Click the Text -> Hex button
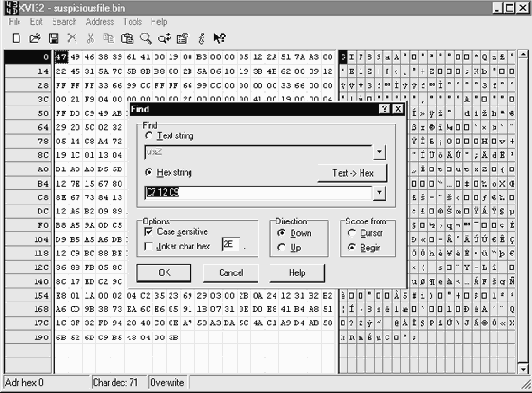This screenshot has width=532, height=393. (352, 173)
